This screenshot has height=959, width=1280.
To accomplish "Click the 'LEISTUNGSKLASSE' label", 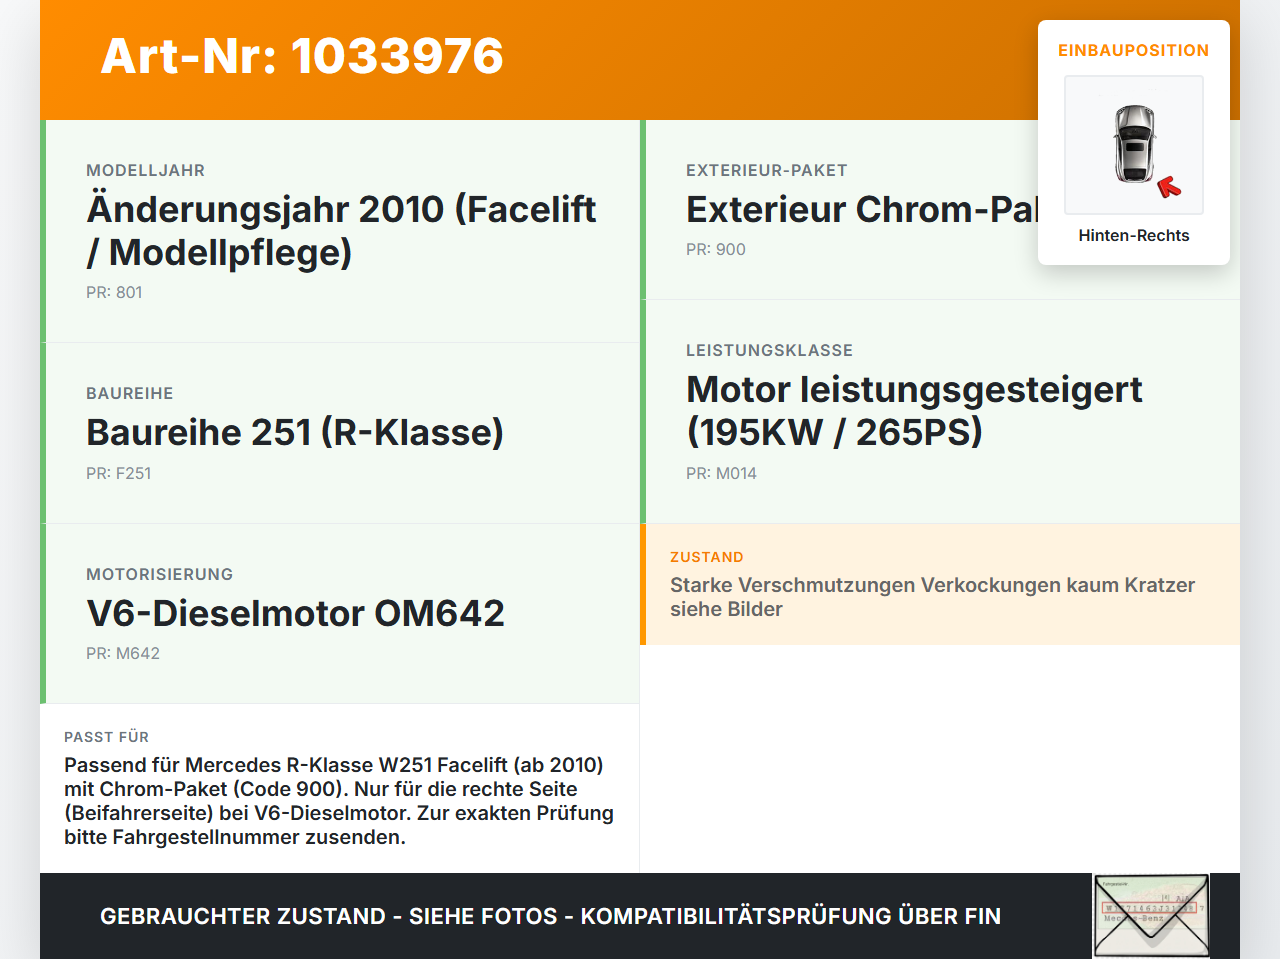I will click(770, 351).
